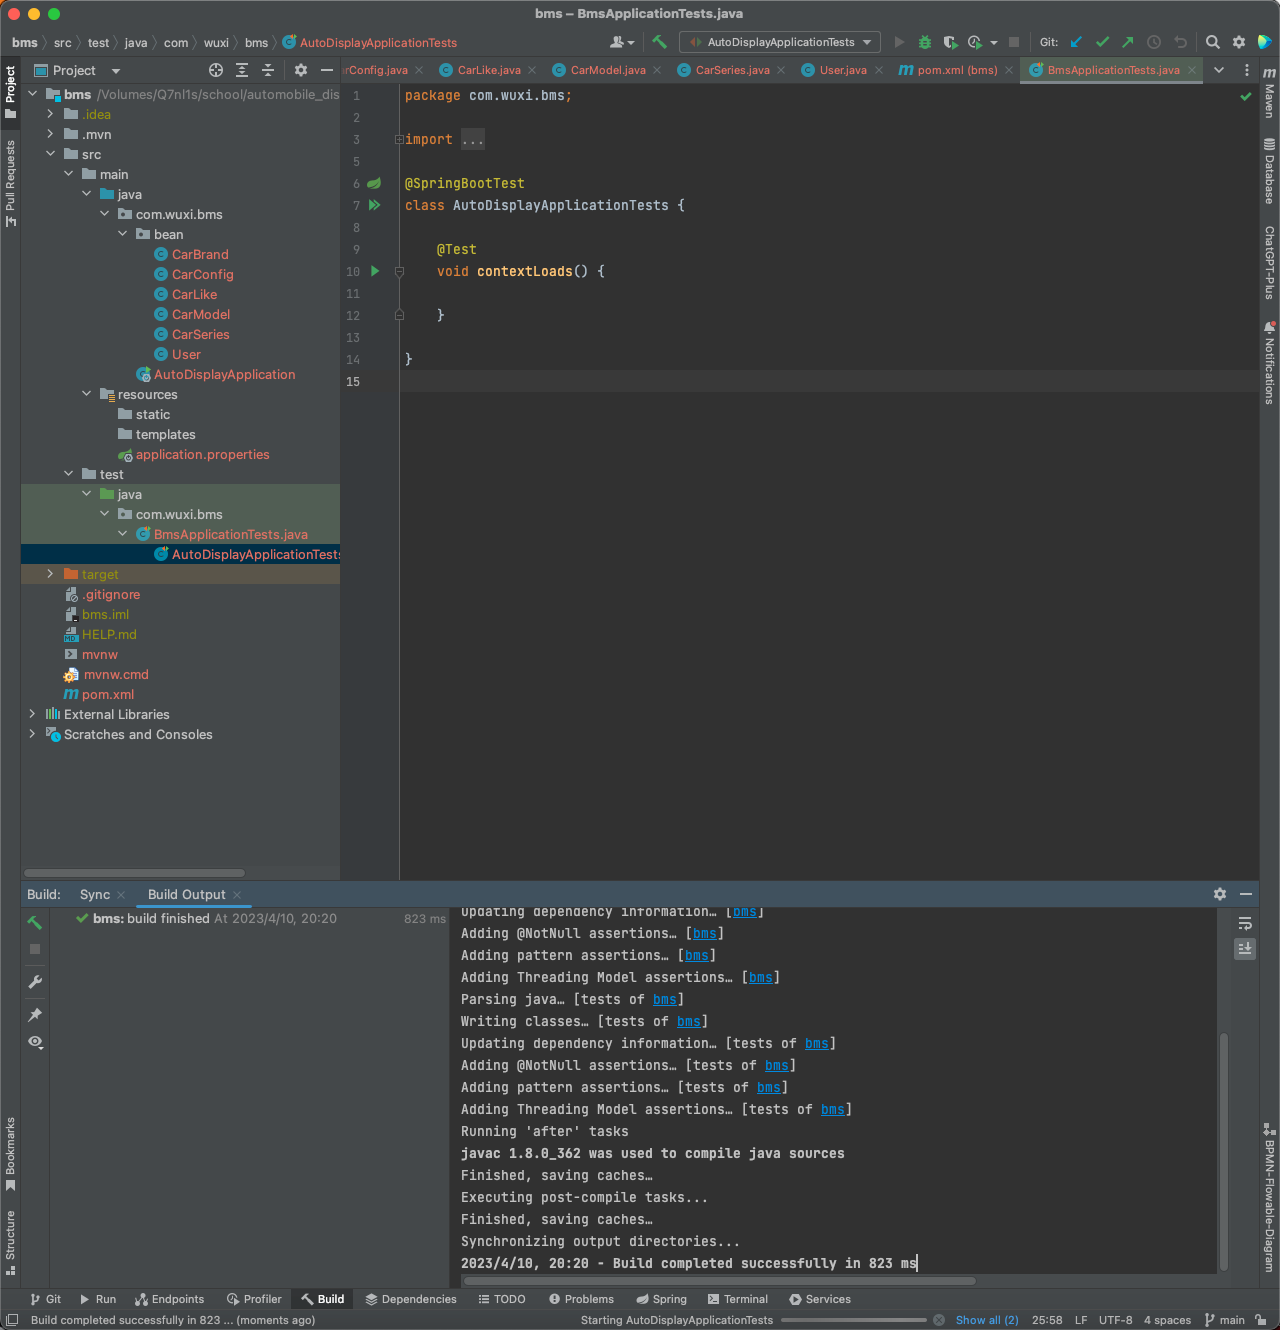This screenshot has height=1330, width=1280.
Task: Toggle Structure tool window
Action: click(x=10, y=1243)
